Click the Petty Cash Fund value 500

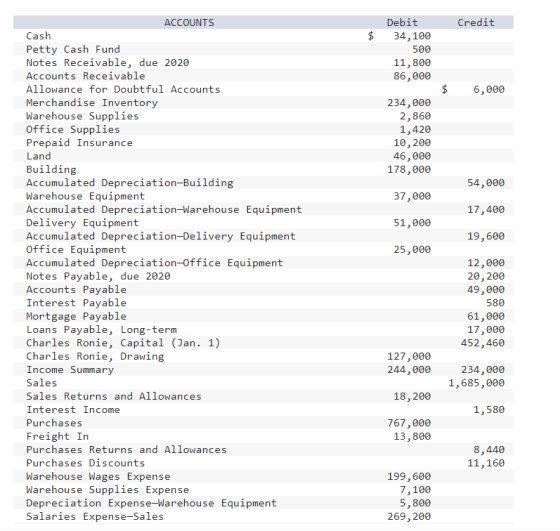pyautogui.click(x=421, y=49)
